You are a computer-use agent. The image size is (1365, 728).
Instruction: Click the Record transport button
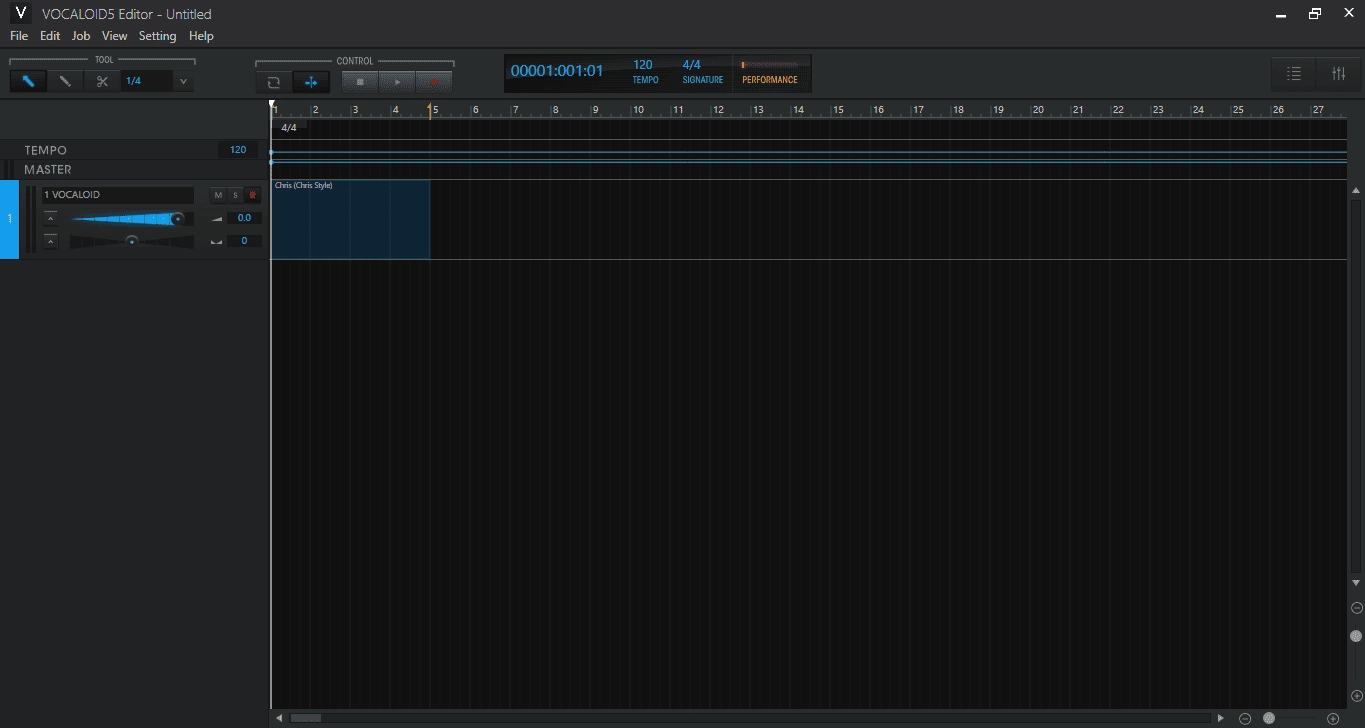(x=434, y=82)
